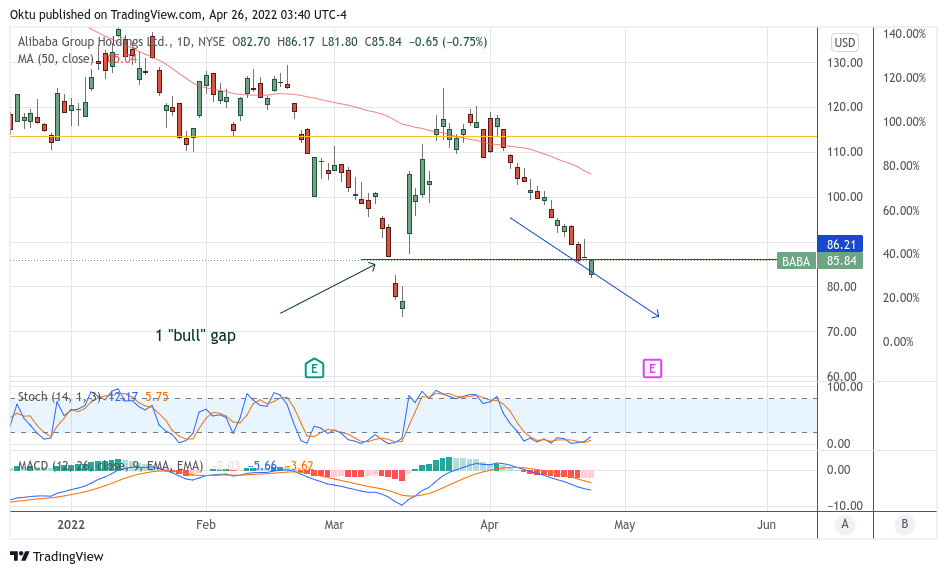Click the Stoch (14, 1, 3) indicator legend

click(x=60, y=397)
